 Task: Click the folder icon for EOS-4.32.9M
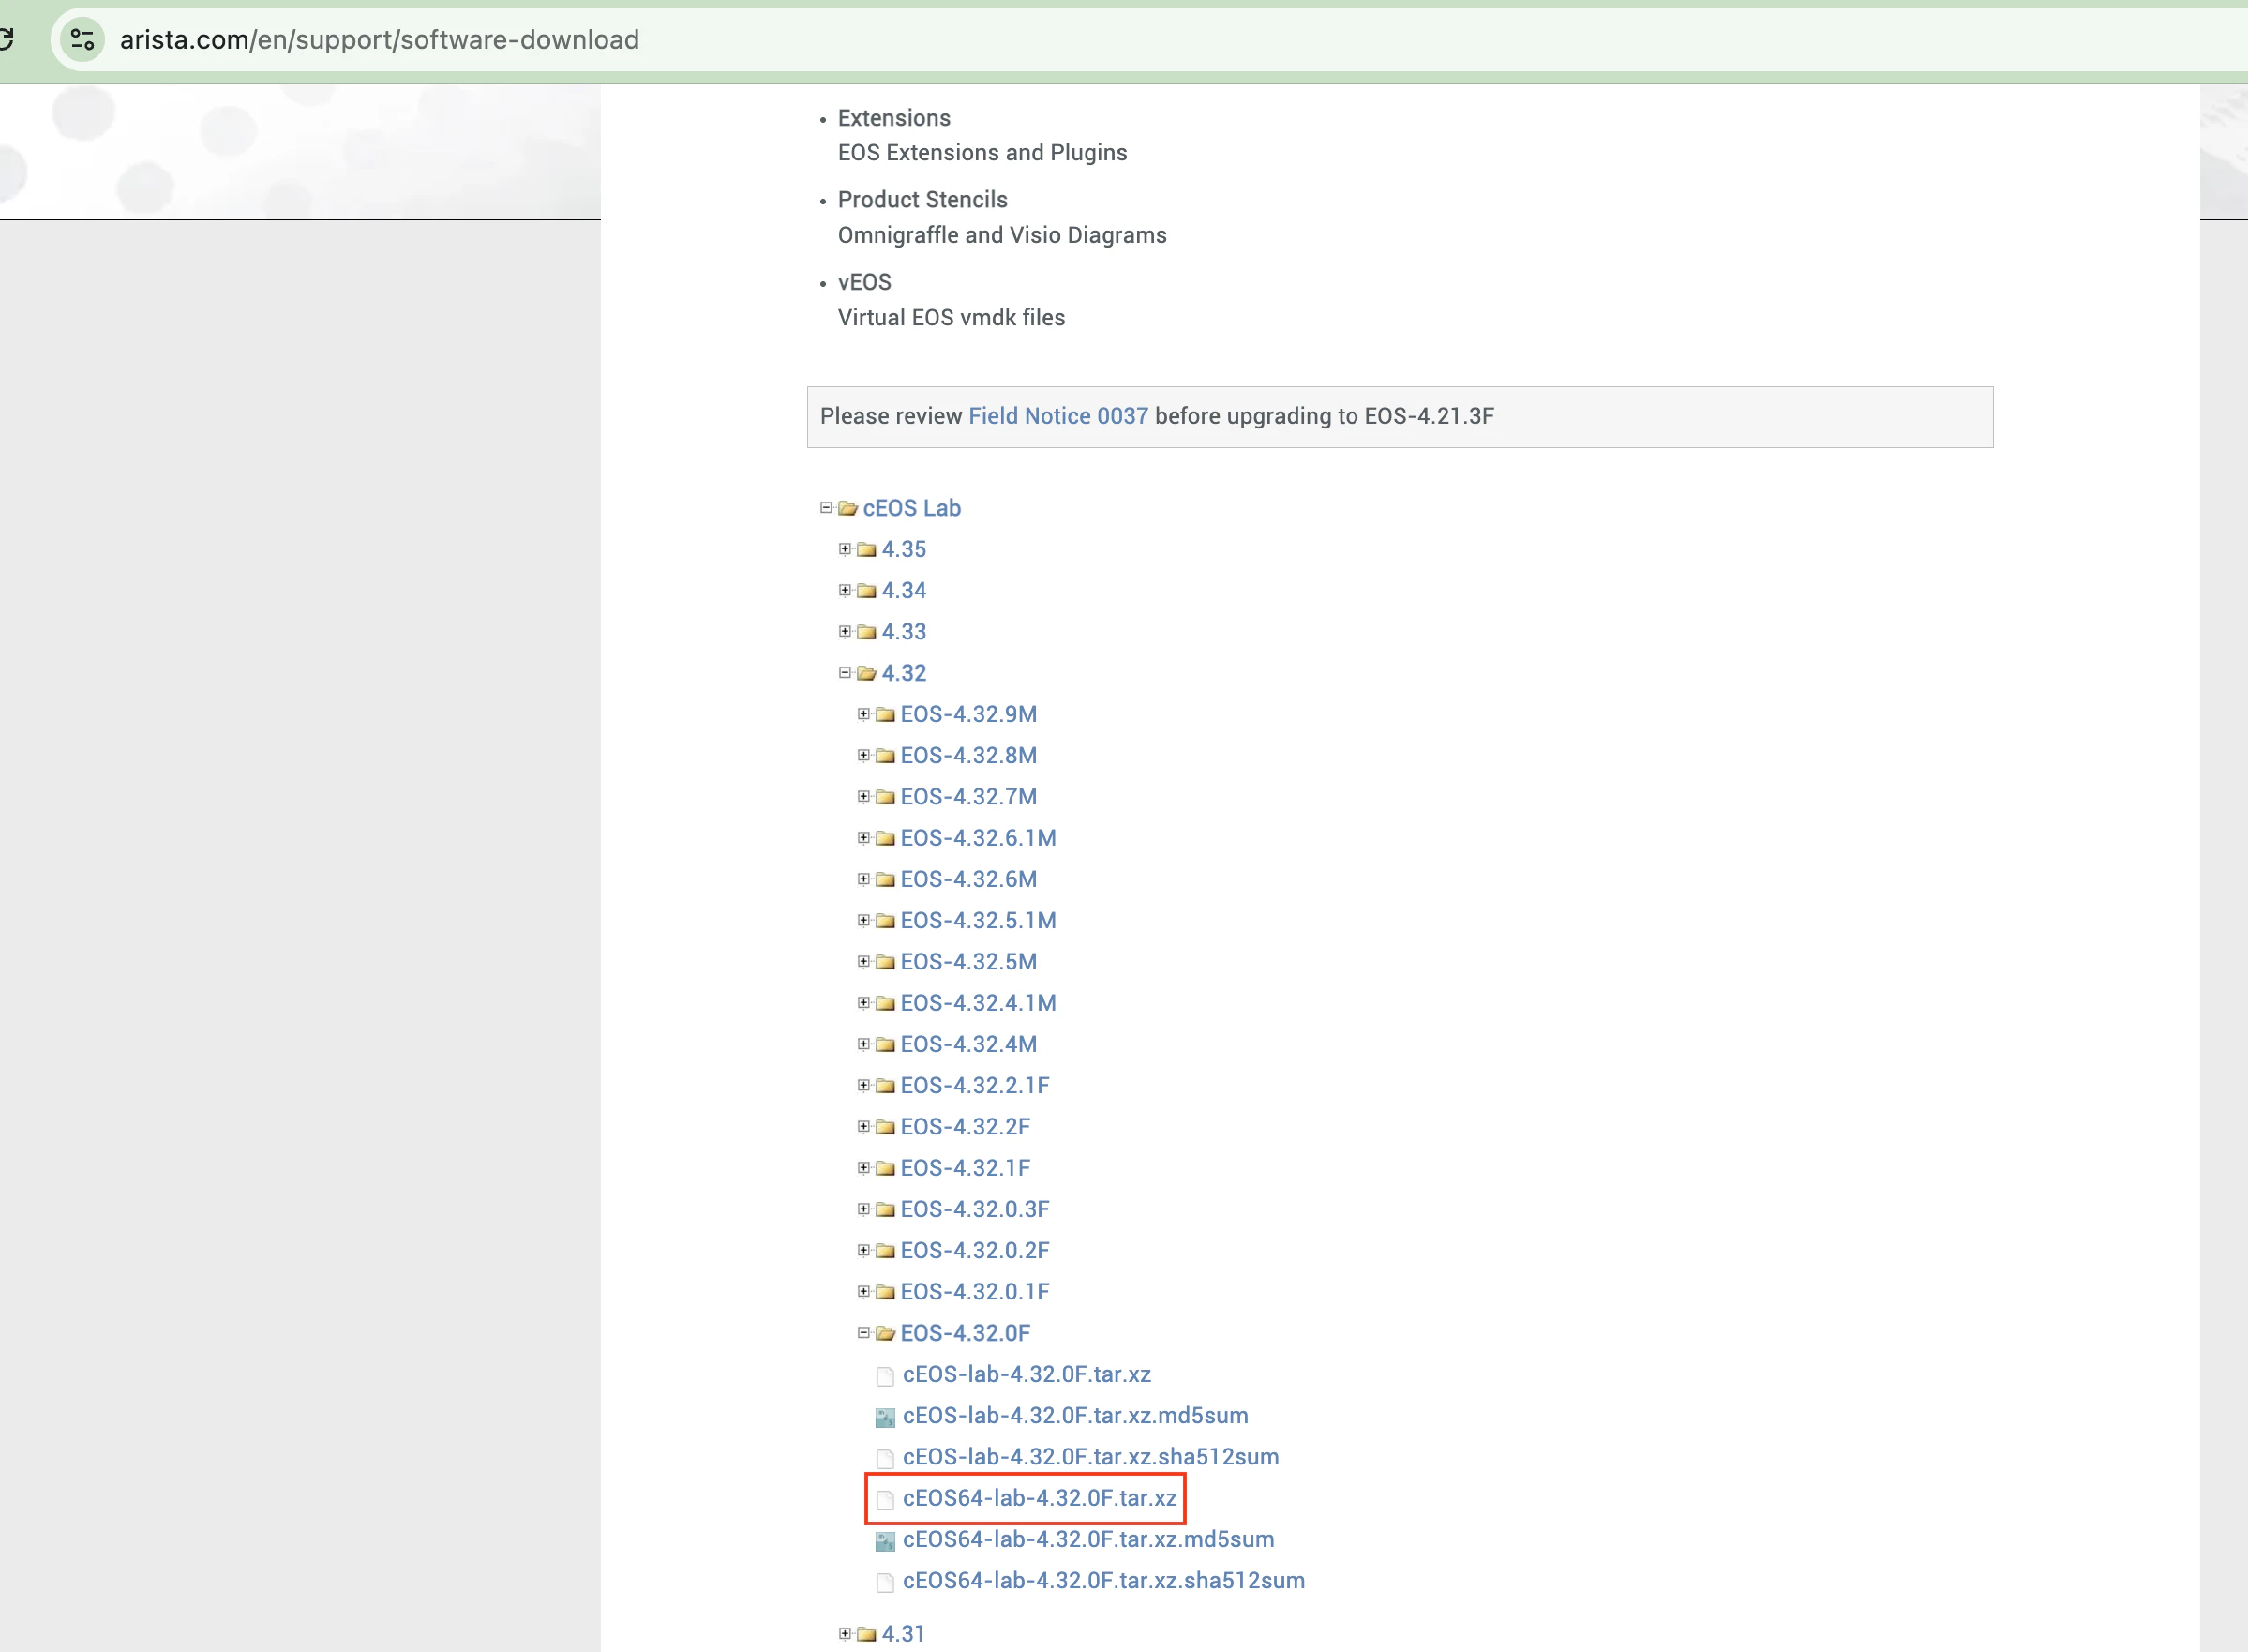[x=885, y=714]
